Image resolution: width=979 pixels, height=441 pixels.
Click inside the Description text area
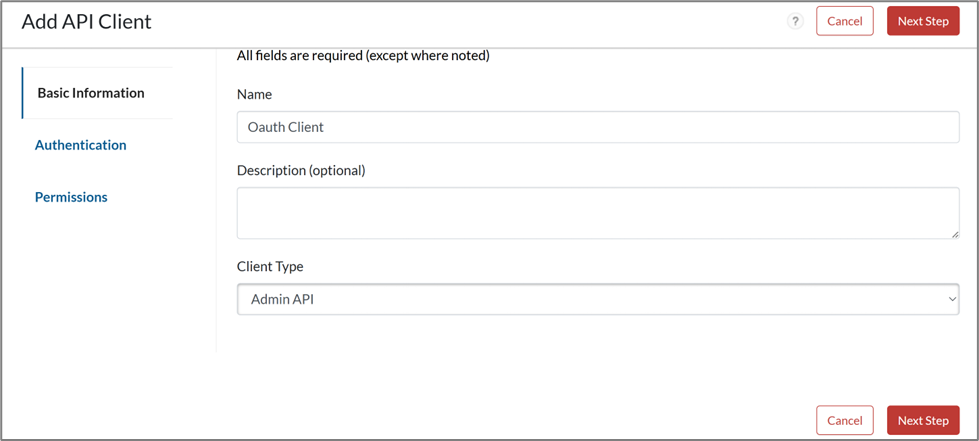coord(598,212)
